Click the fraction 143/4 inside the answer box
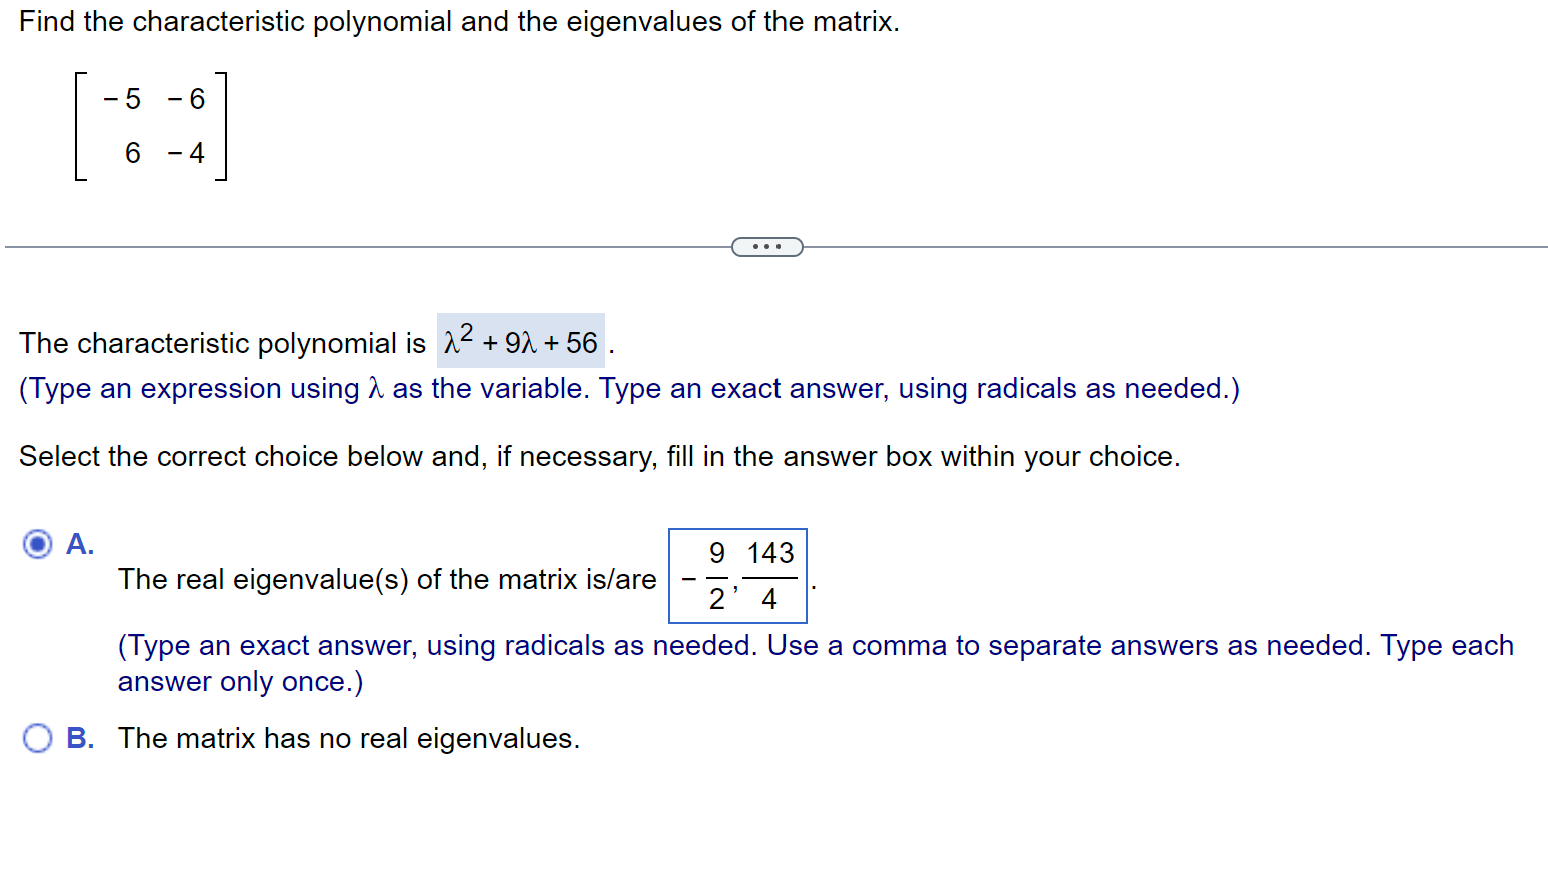This screenshot has height=877, width=1548. click(x=768, y=576)
